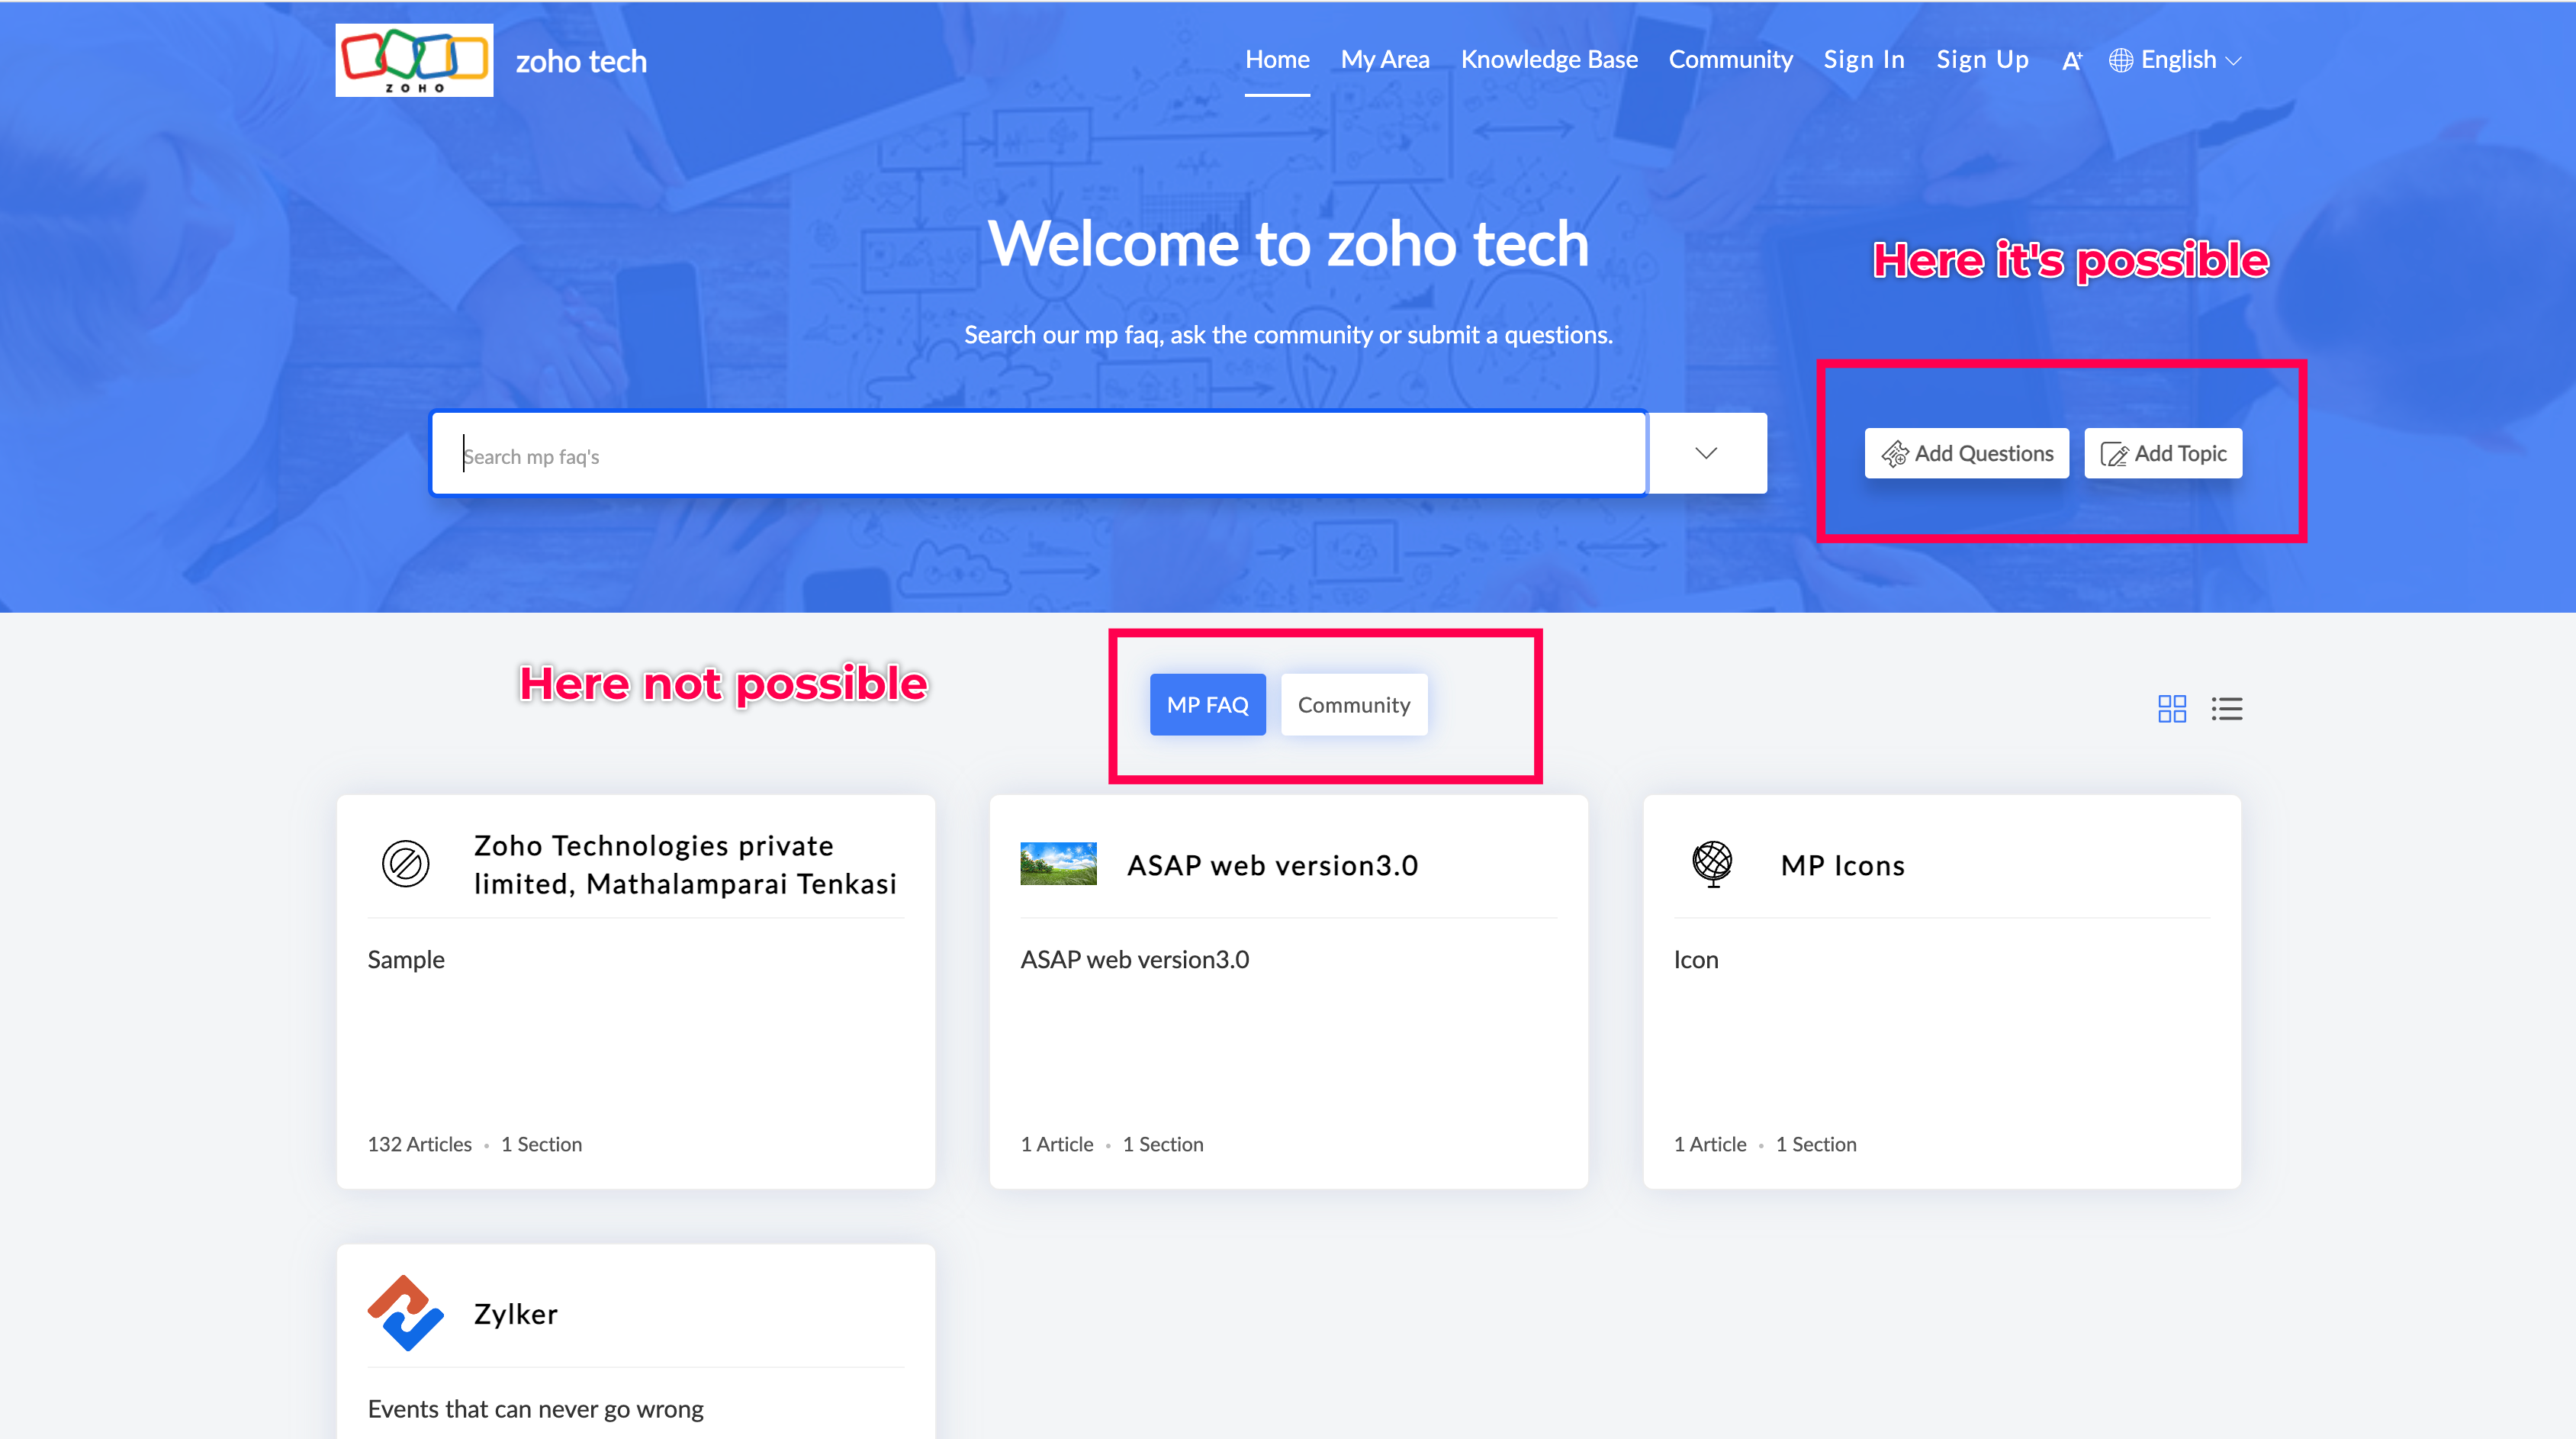Viewport: 2576px width, 1439px height.
Task: Focus the Search mp faq's field
Action: [x=1038, y=455]
